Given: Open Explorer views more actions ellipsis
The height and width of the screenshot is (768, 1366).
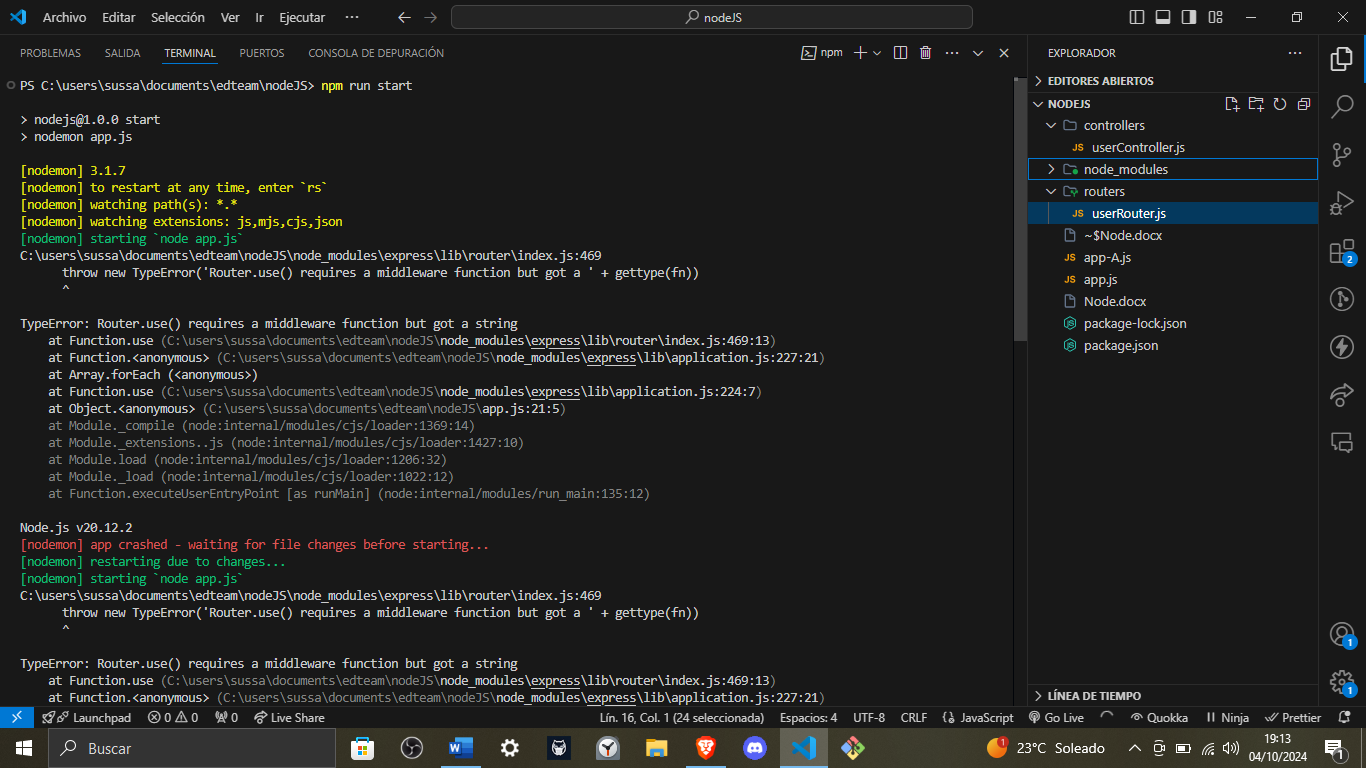Looking at the screenshot, I should click(1295, 53).
